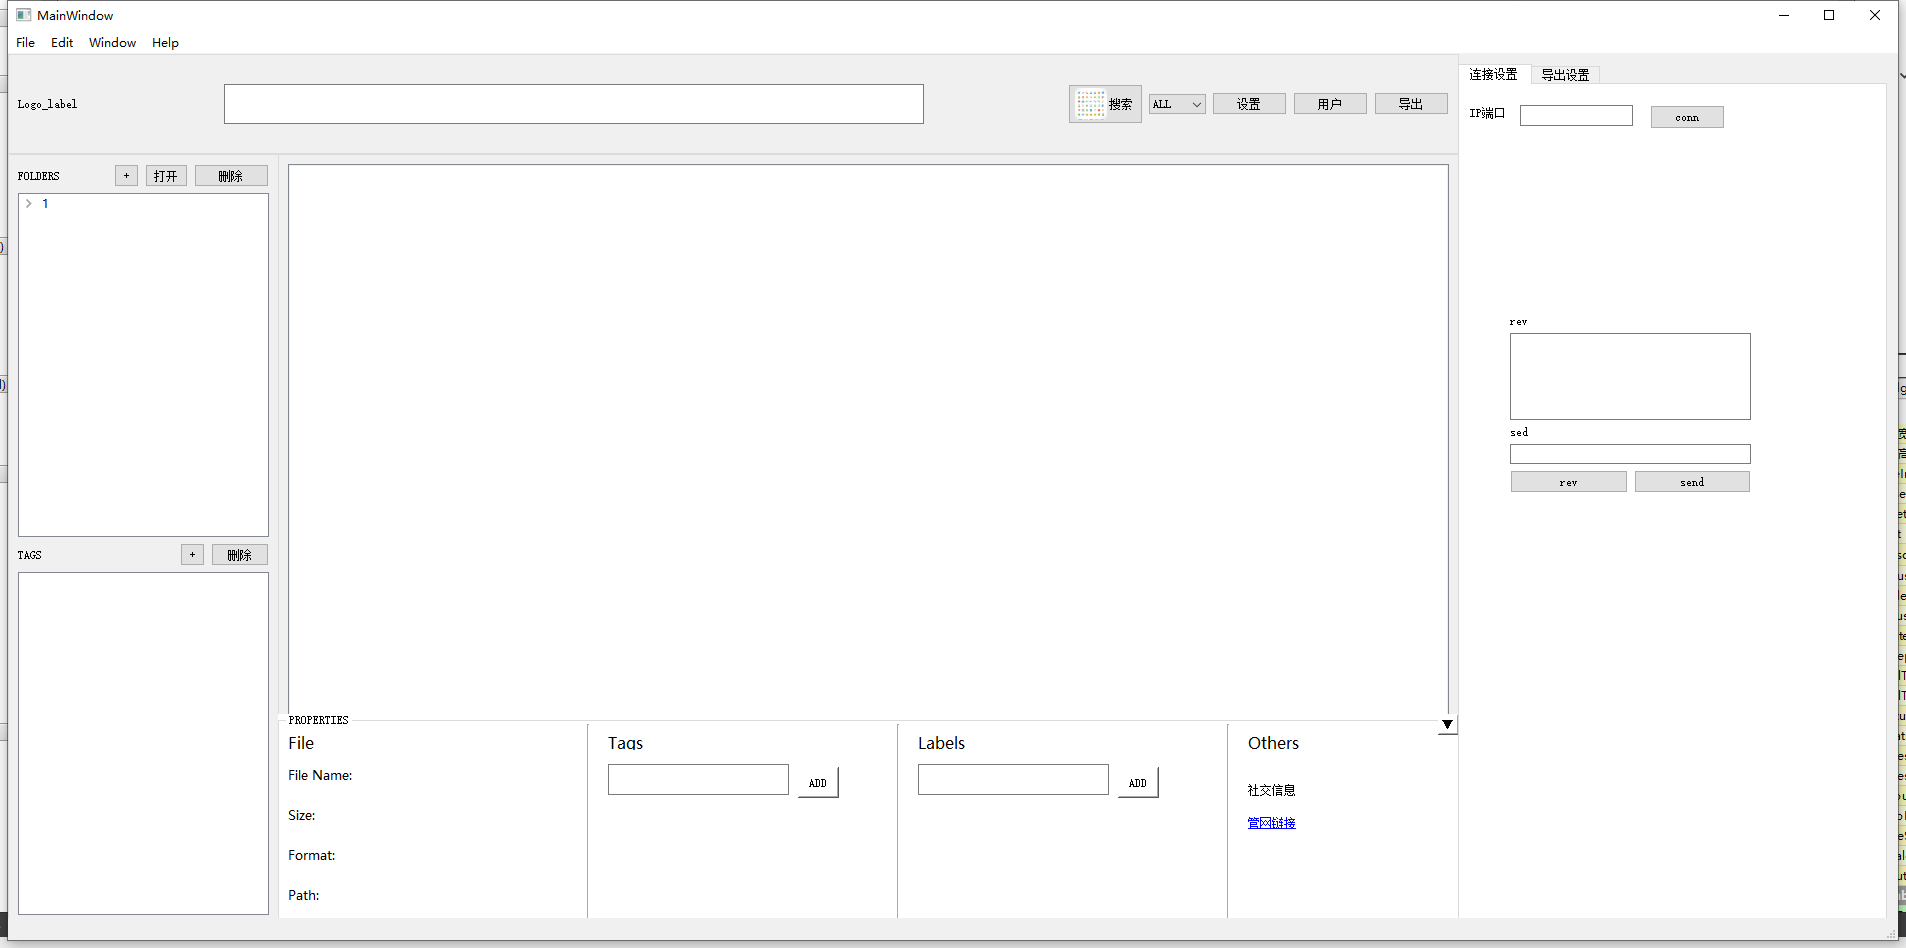Collapse the properties panel with the down arrow
This screenshot has width=1906, height=948.
(x=1447, y=725)
